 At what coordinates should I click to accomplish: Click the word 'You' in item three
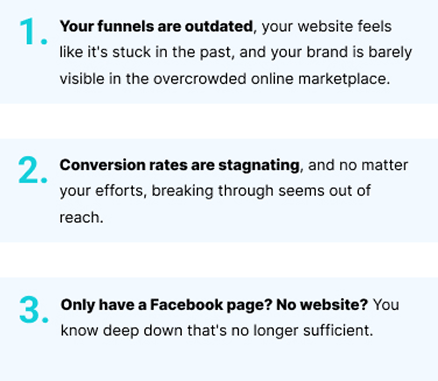pyautogui.click(x=386, y=305)
